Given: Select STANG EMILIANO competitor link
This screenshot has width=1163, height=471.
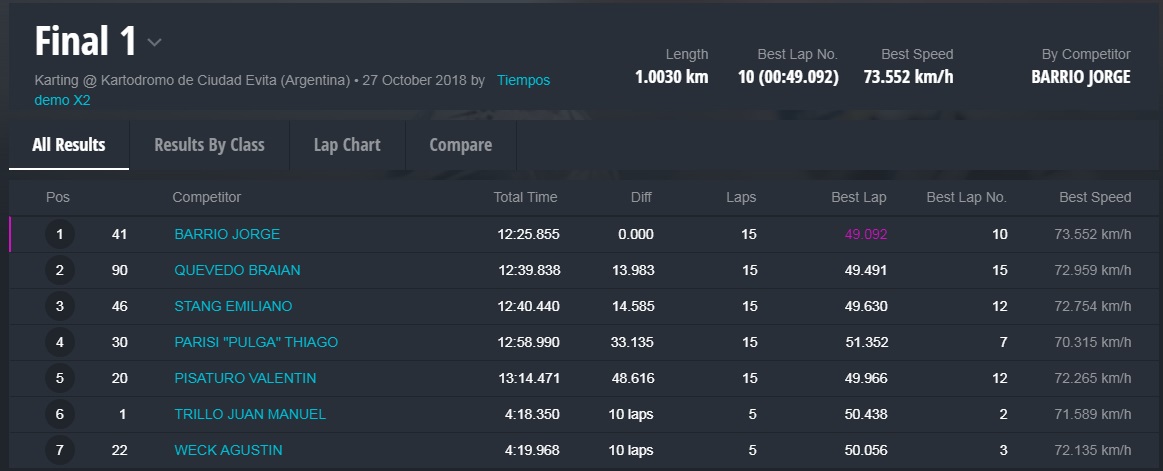Looking at the screenshot, I should tap(233, 306).
